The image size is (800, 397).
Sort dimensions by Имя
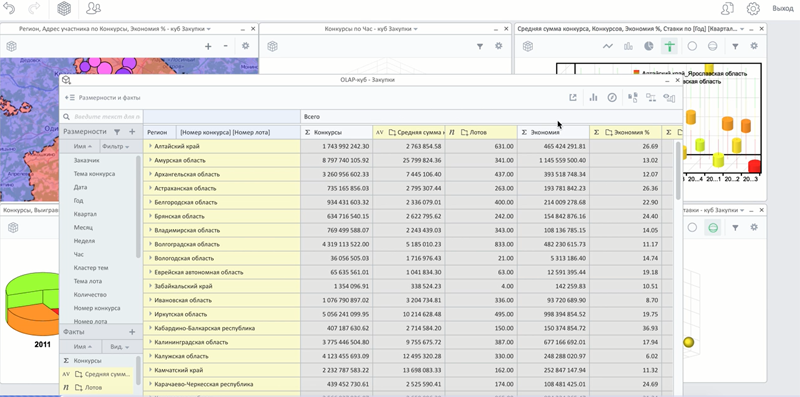coord(83,146)
